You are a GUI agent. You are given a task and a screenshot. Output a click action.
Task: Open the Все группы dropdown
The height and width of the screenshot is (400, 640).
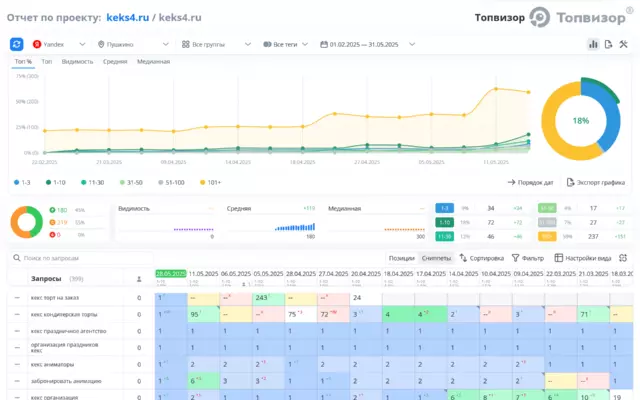tap(216, 44)
